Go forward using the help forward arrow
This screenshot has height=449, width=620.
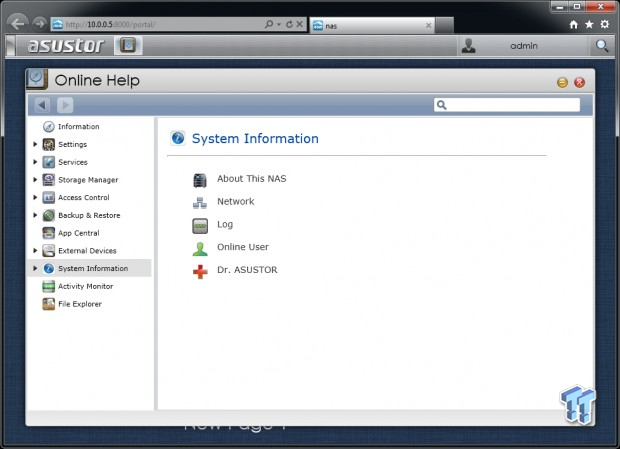(65, 105)
